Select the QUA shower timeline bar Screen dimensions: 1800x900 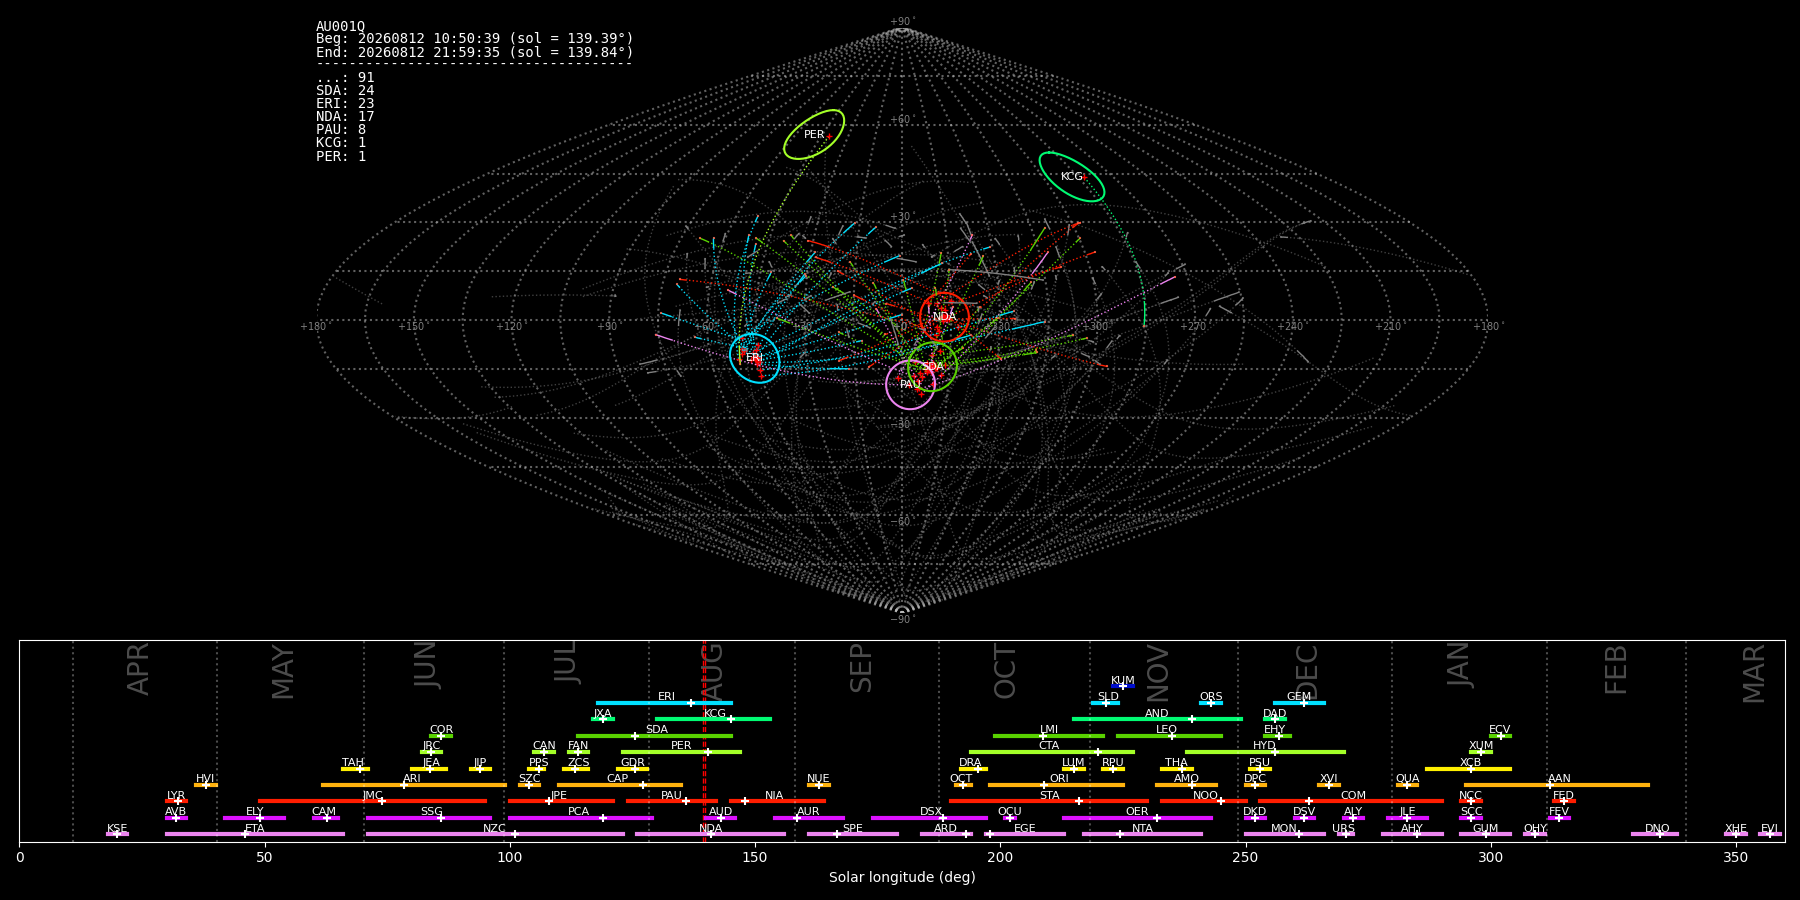click(1407, 785)
